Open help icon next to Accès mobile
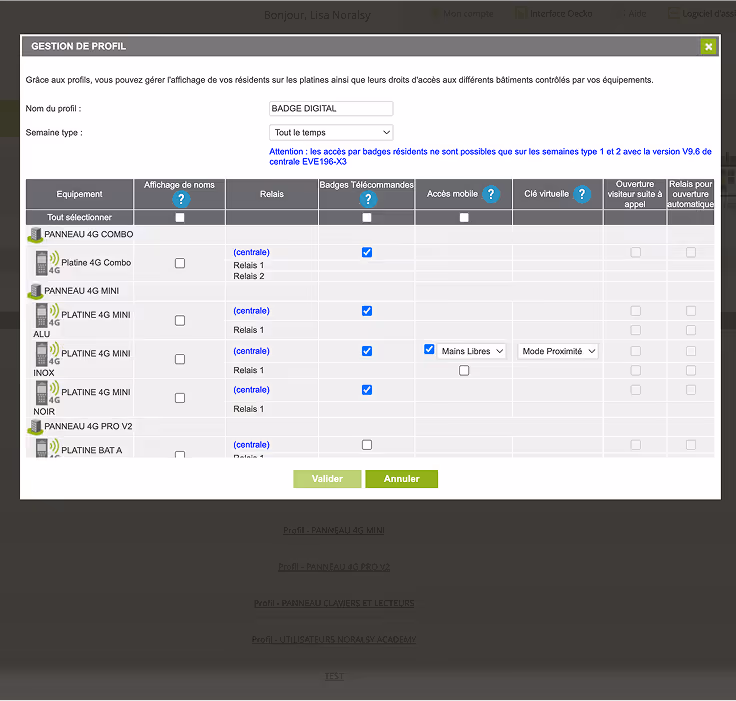 491,194
